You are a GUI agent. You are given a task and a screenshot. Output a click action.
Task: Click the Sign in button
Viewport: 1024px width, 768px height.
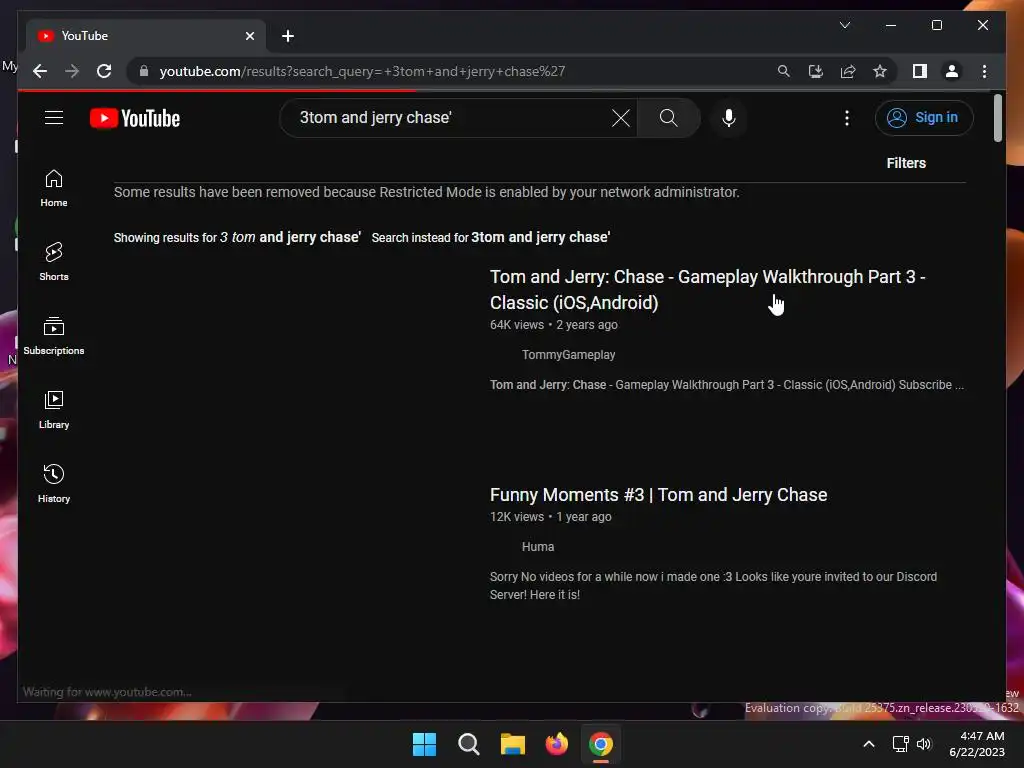(923, 118)
